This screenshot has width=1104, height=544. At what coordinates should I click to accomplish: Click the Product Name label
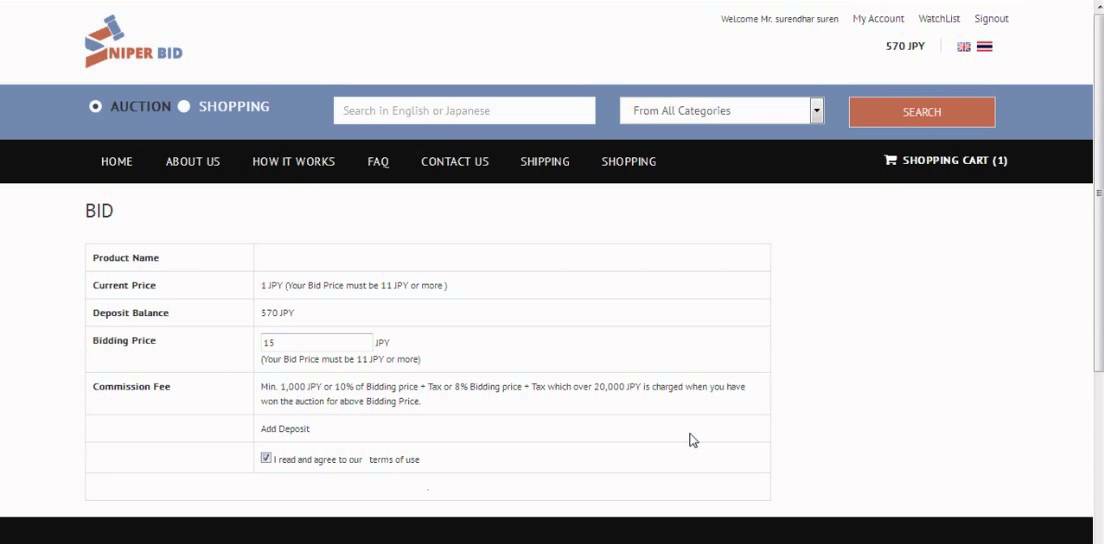125,258
